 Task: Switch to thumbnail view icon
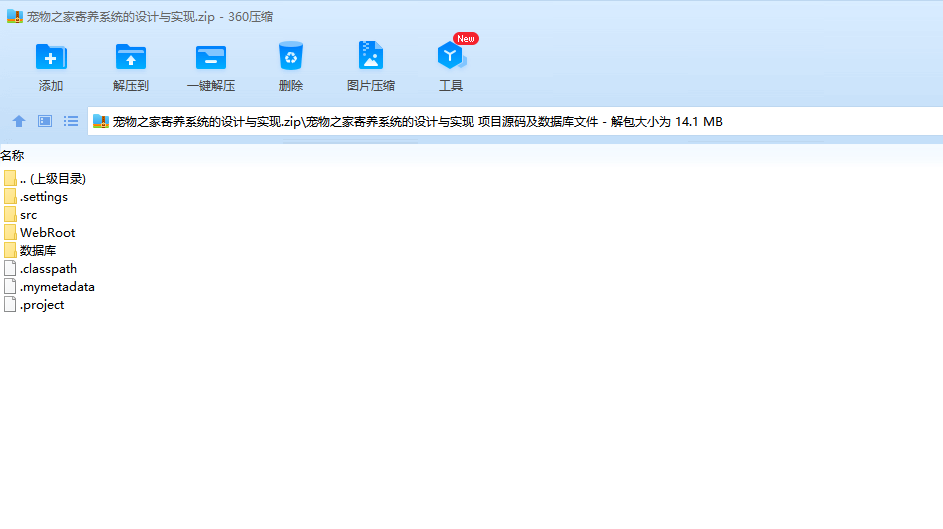click(45, 121)
